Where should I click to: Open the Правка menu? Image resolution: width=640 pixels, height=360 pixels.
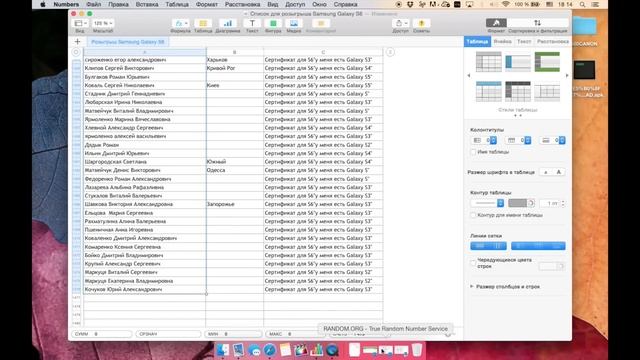coord(118,4)
